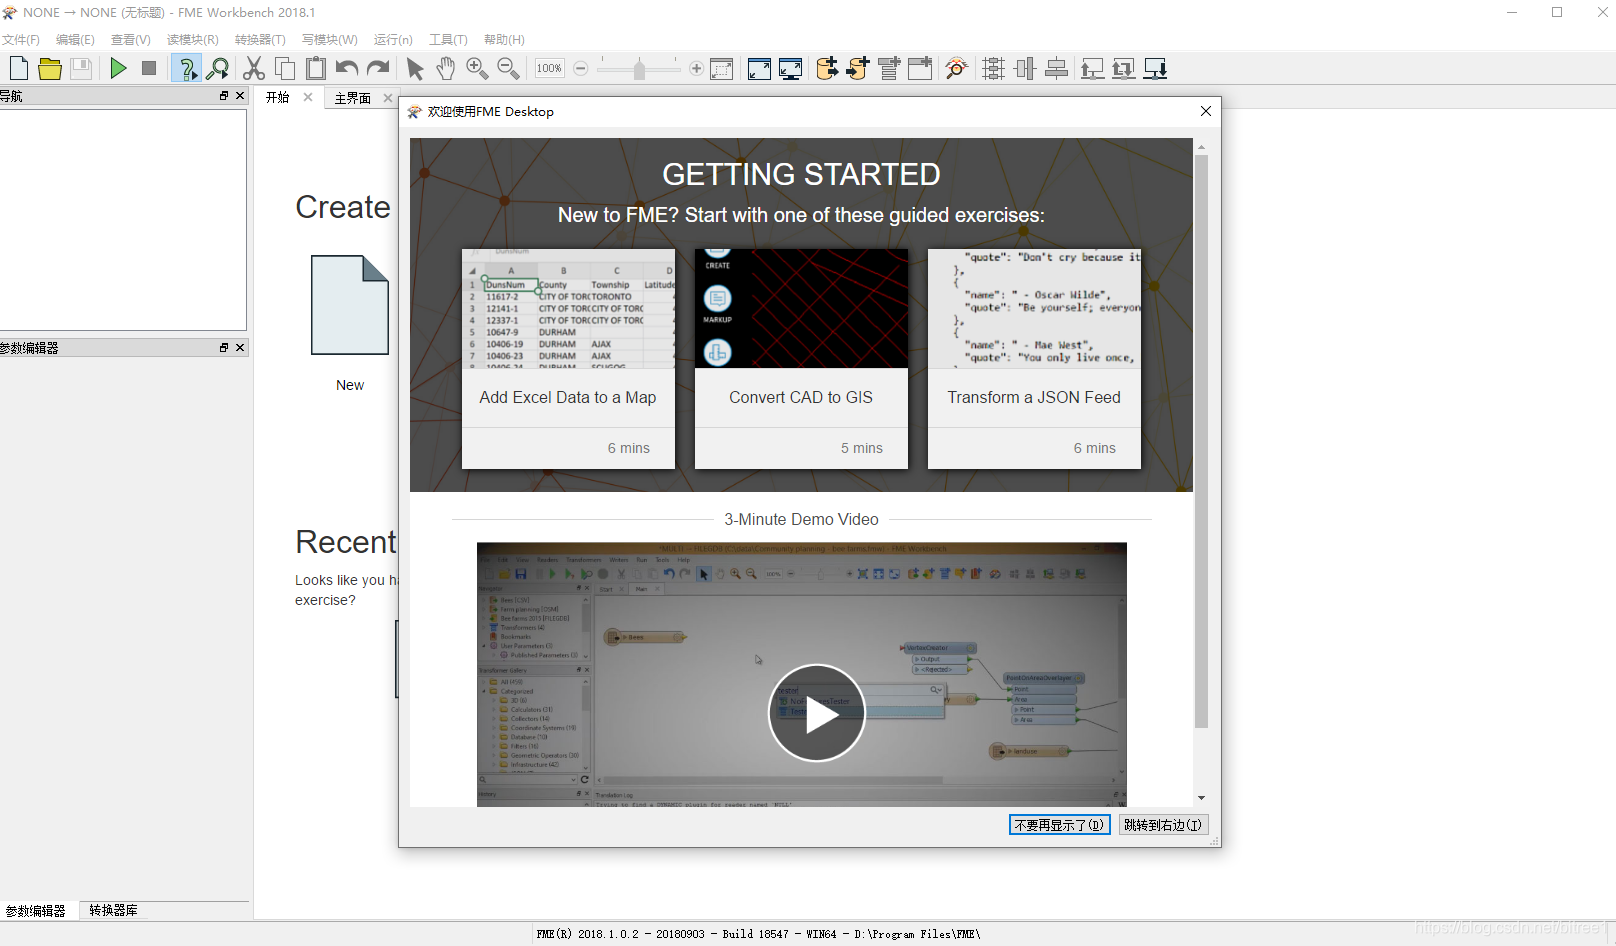
Task: Adjust the toolbar zoom slider handle
Action: [x=639, y=68]
